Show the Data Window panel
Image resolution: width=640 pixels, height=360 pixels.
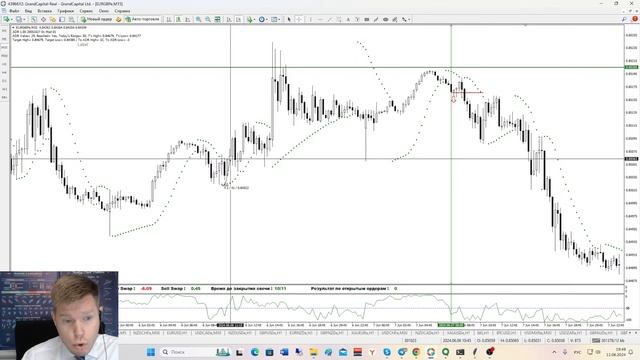(43, 19)
